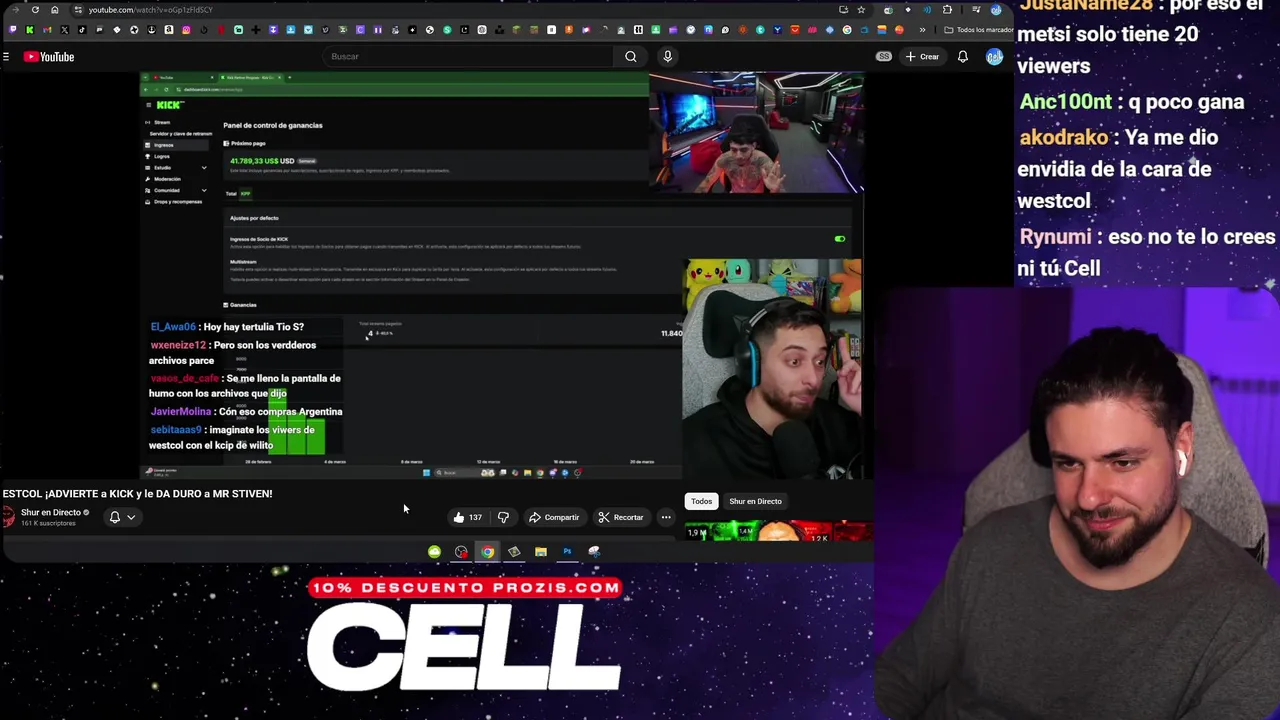Image resolution: width=1280 pixels, height=720 pixels.
Task: Click Recortar to clip the video
Action: 621,517
